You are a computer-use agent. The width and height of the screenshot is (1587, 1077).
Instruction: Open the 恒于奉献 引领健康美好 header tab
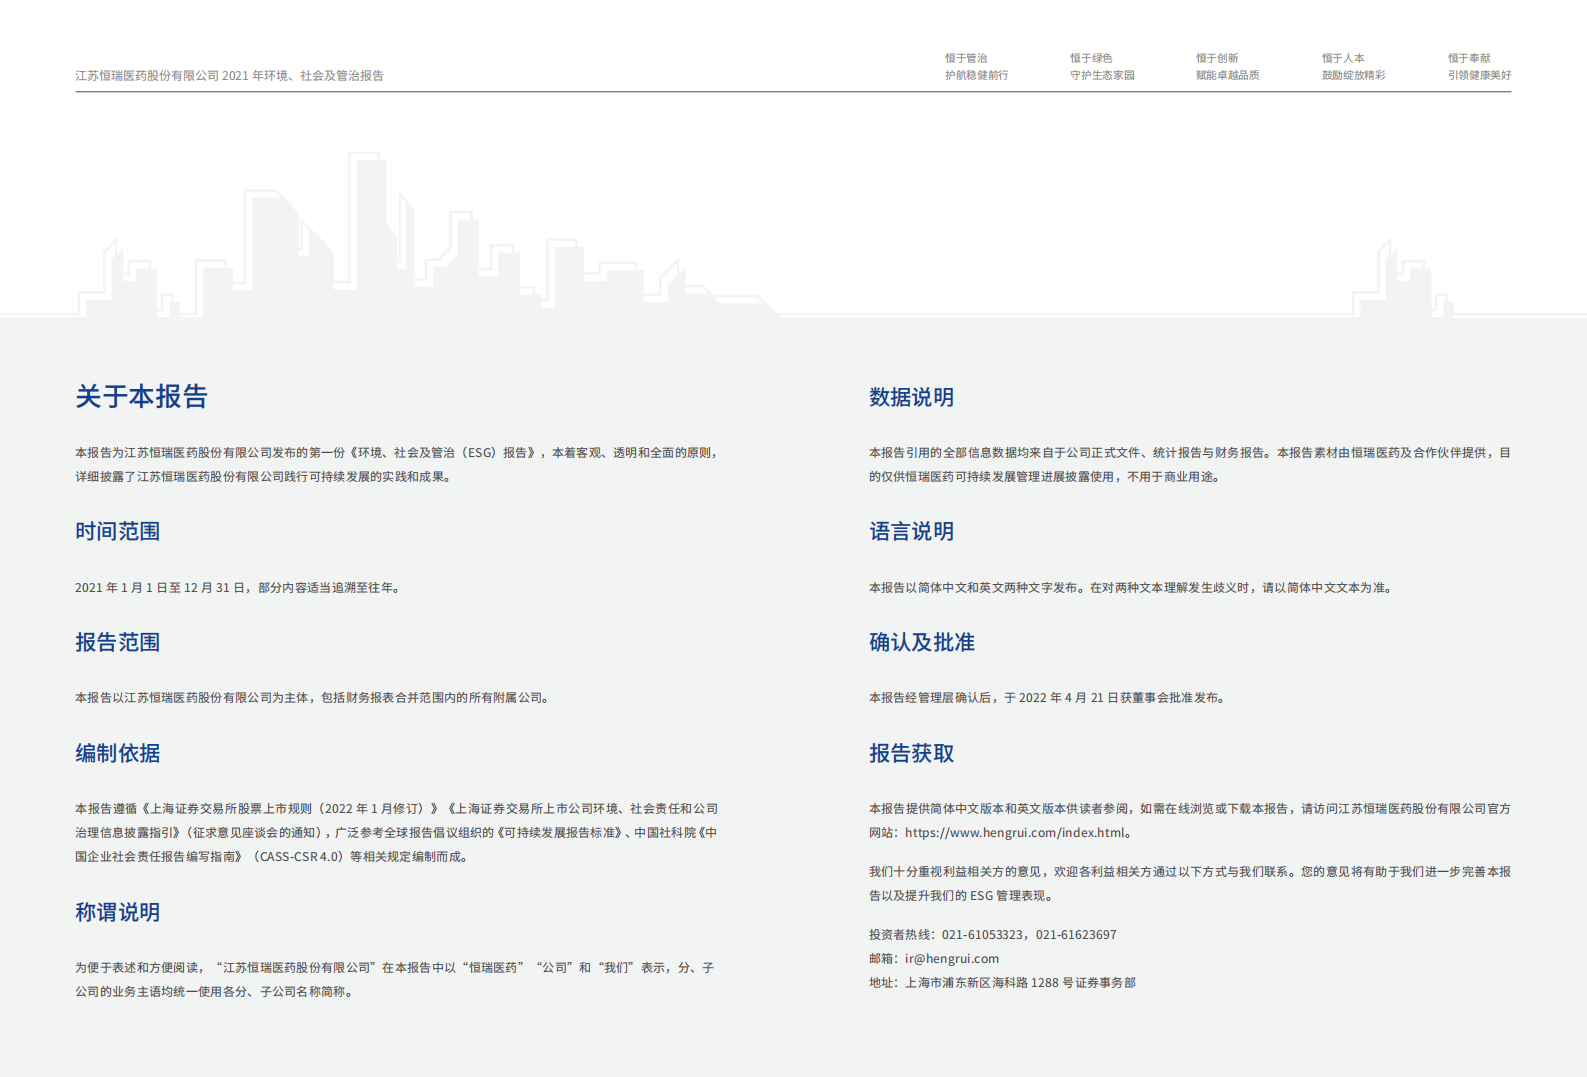click(x=1479, y=67)
